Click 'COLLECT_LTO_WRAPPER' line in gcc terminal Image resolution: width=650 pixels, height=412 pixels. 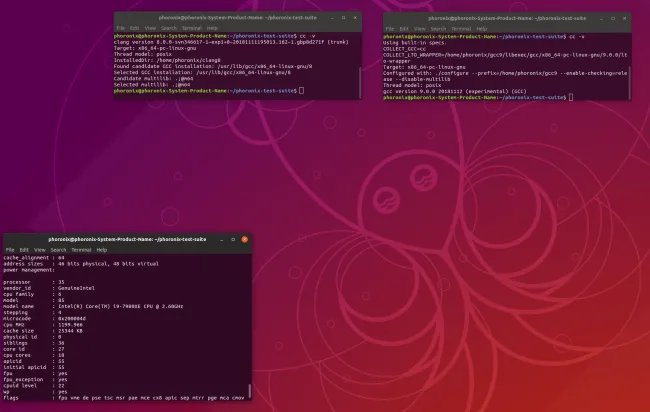[x=505, y=58]
